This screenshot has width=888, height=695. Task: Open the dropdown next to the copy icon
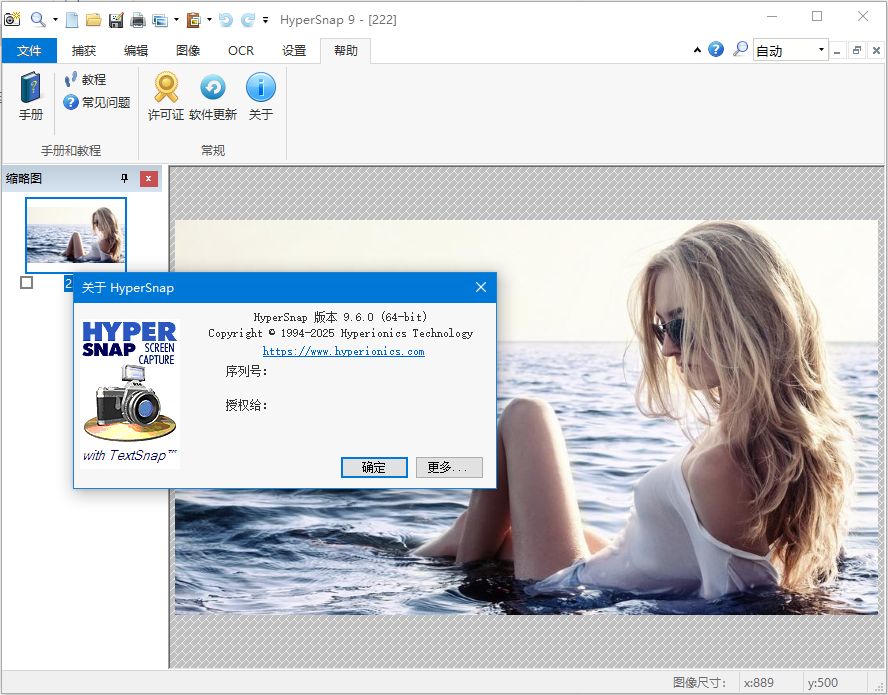point(176,18)
